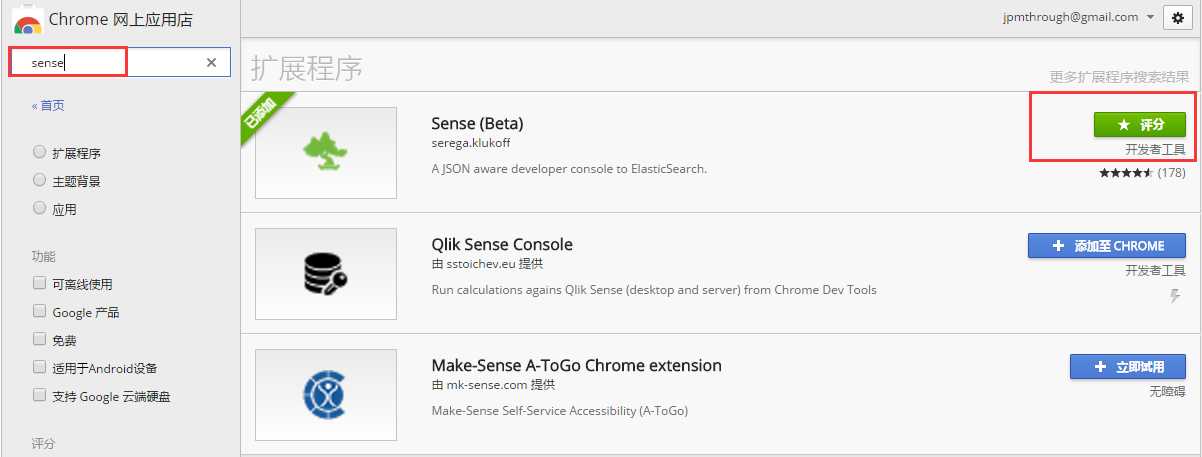This screenshot has height=457, width=1202.
Task: Click the star rating for Sense (Beta)
Action: coord(1127,173)
